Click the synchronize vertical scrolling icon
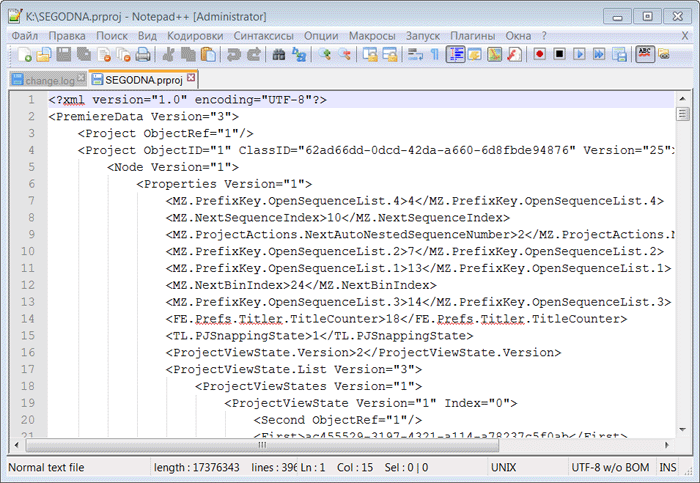The image size is (700, 483). coord(370,54)
